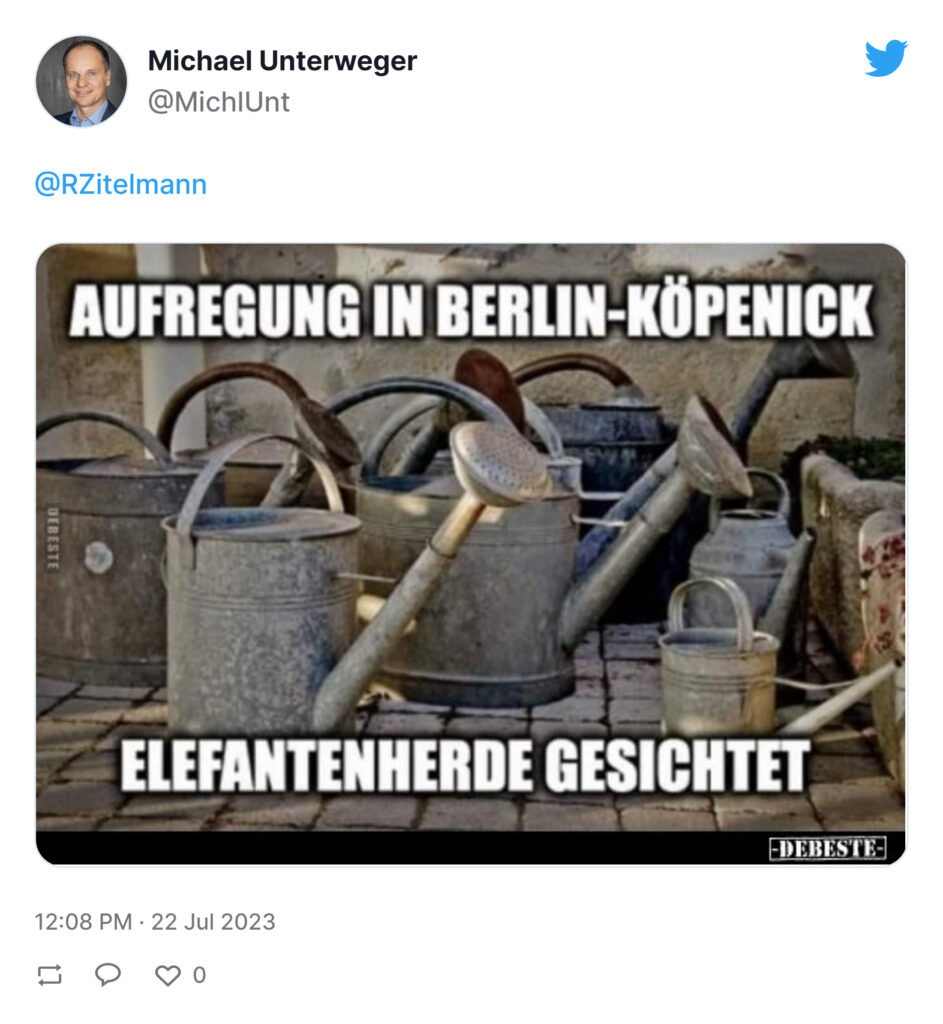Open the reply speech bubble icon
Viewport: 943px width, 1024px height.
click(x=108, y=974)
